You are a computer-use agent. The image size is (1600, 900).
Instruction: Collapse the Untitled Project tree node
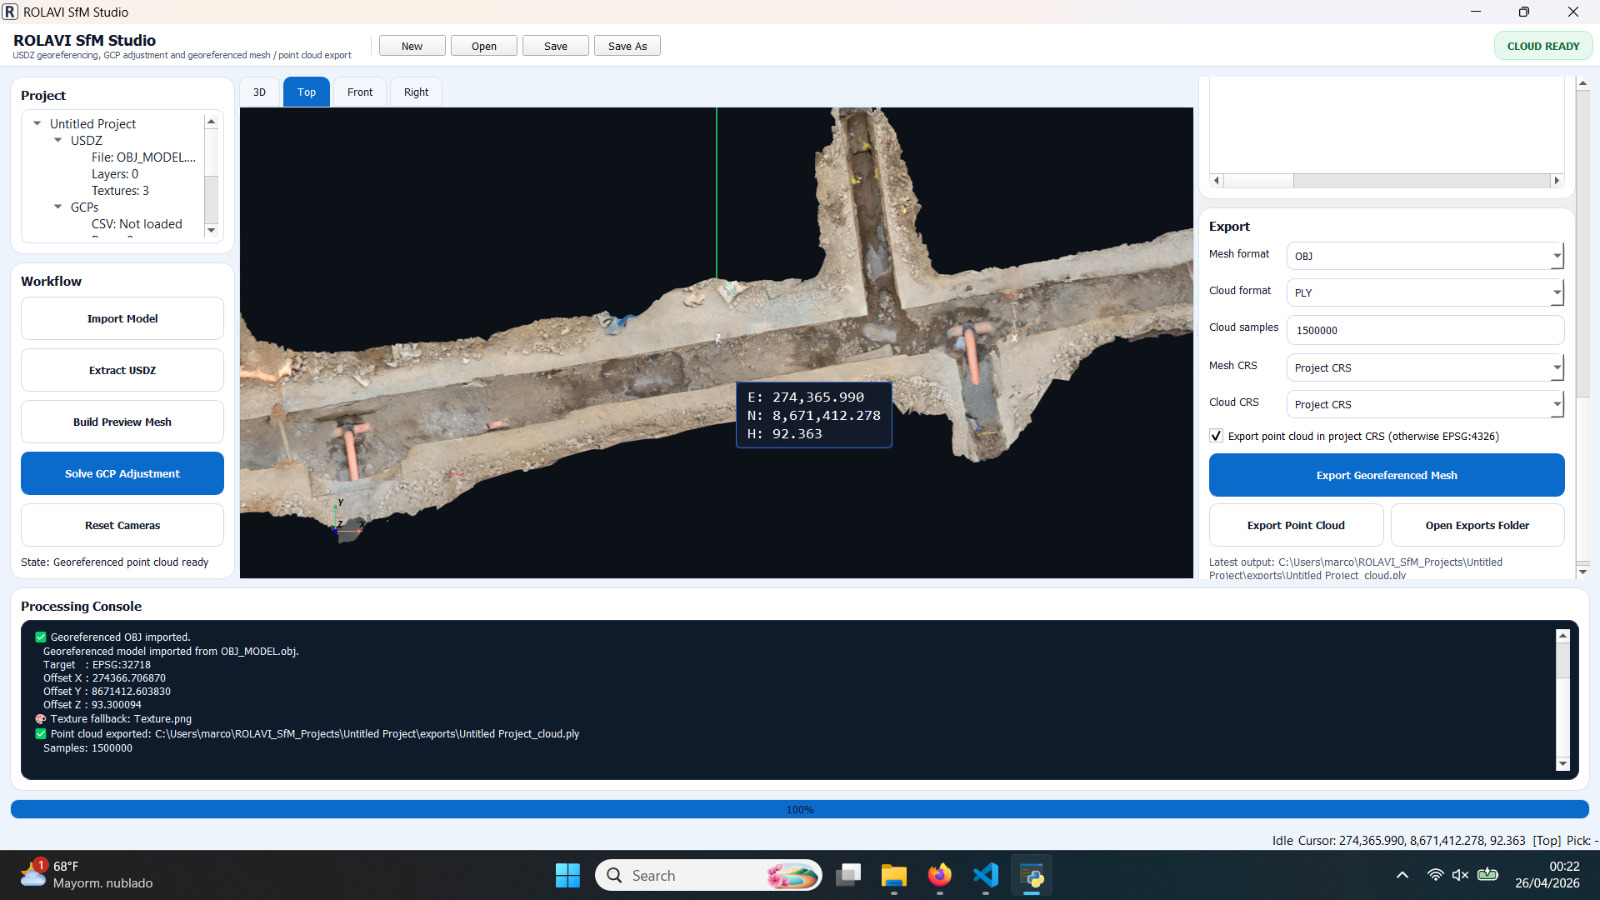point(37,124)
